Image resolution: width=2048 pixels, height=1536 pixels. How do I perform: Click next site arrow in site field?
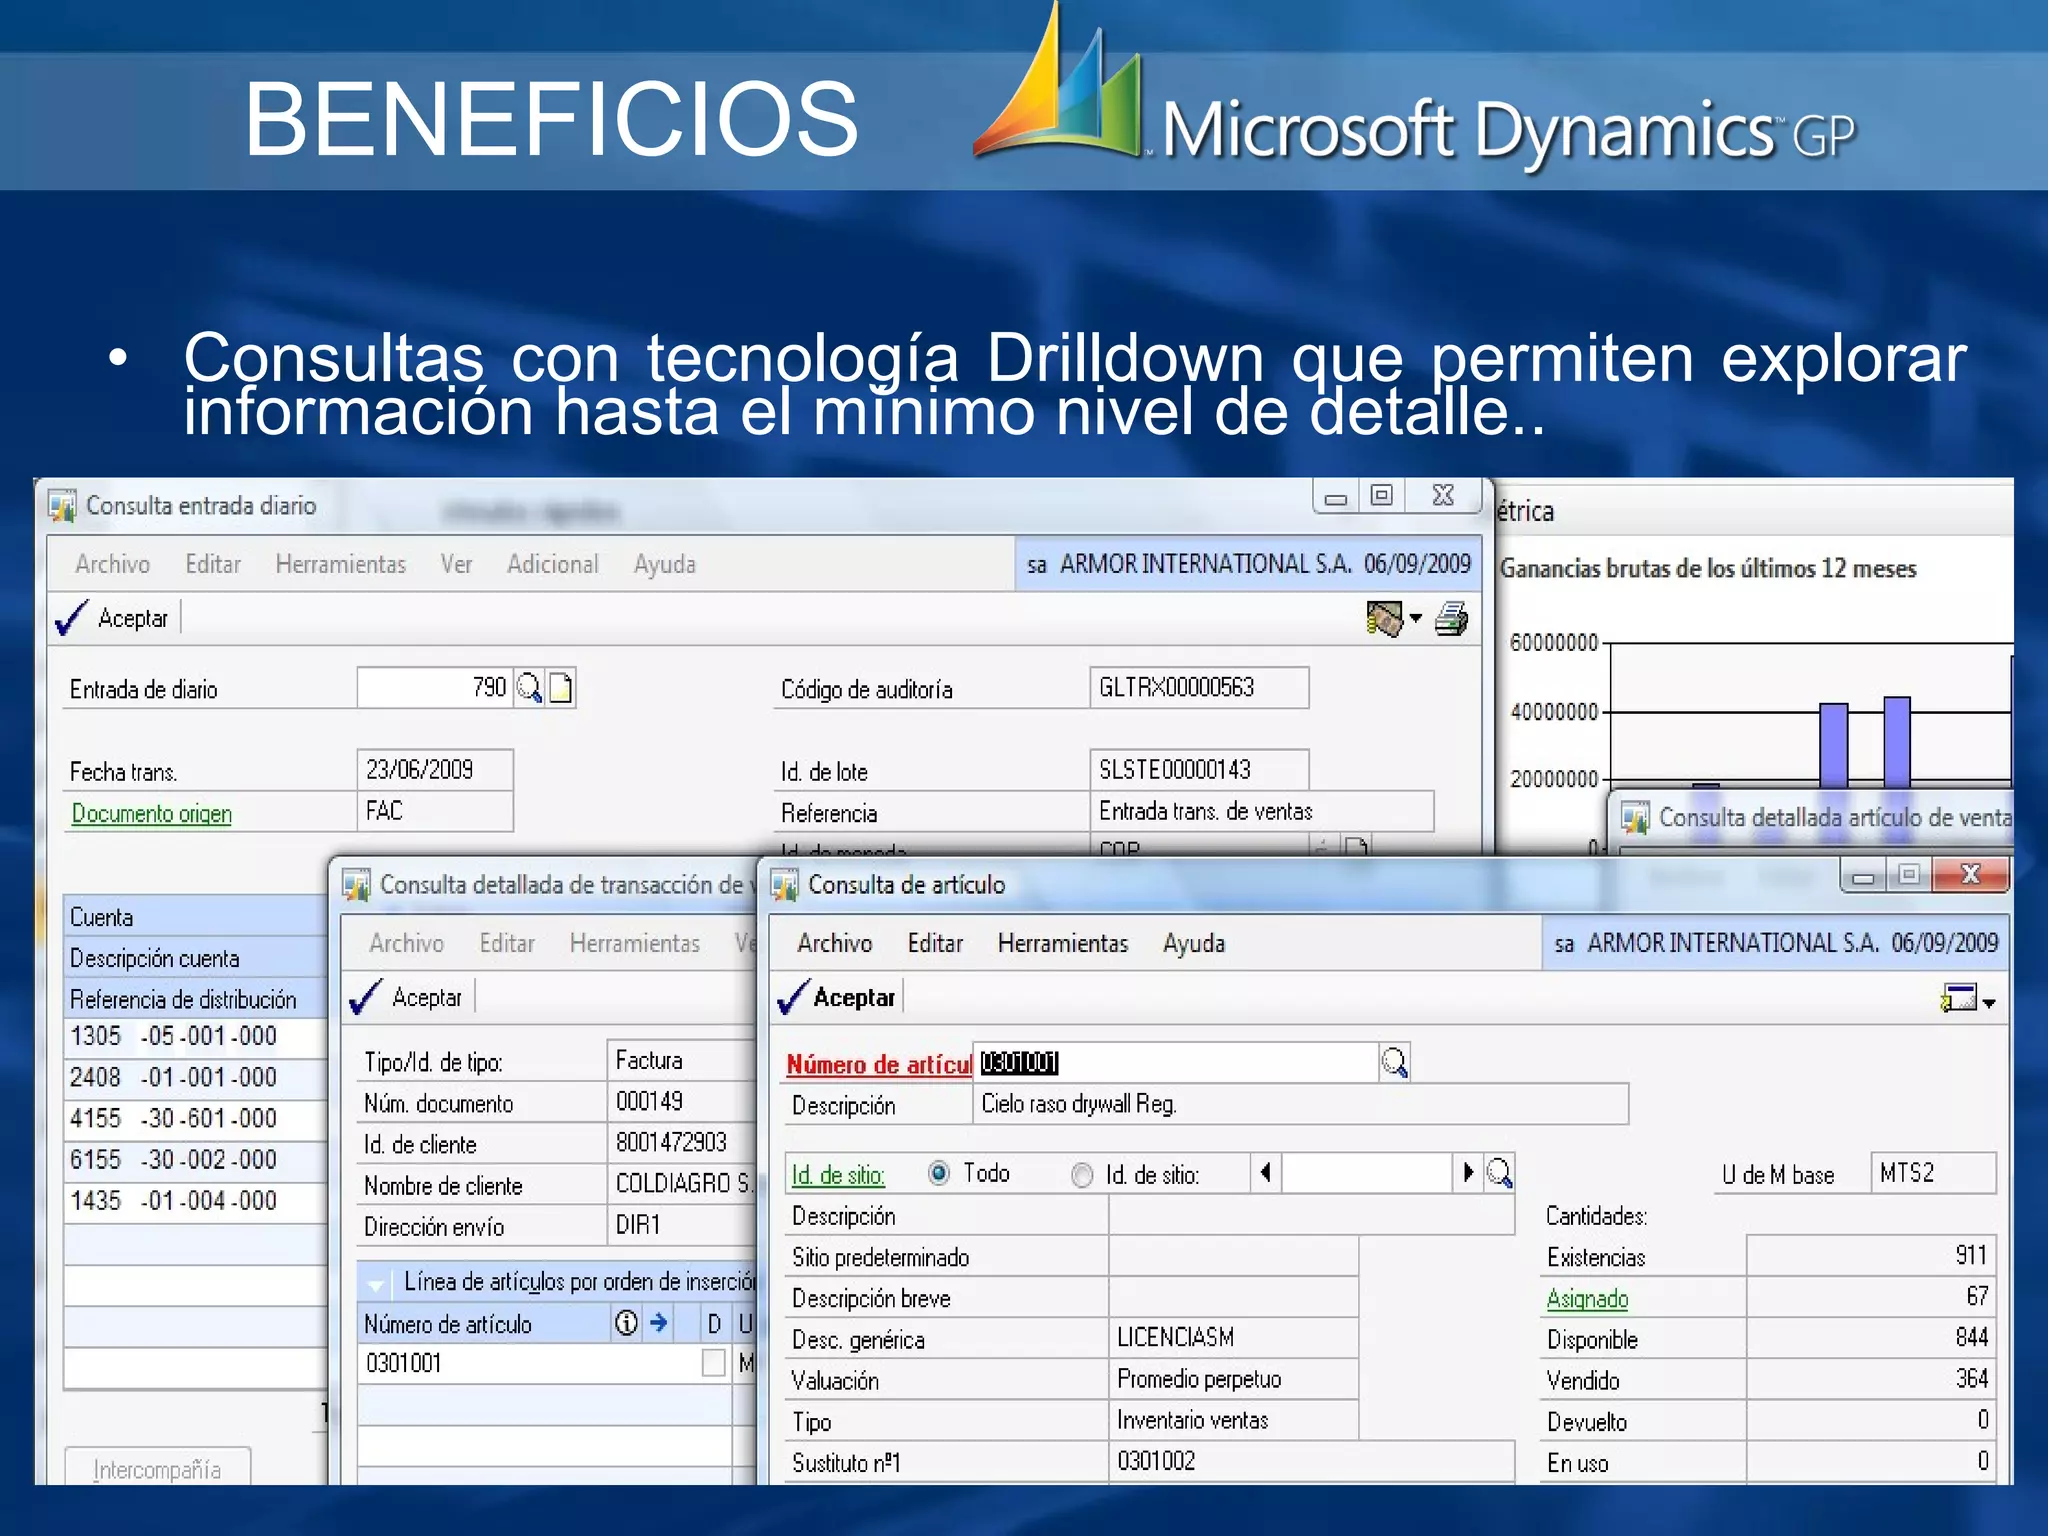pos(1467,1172)
